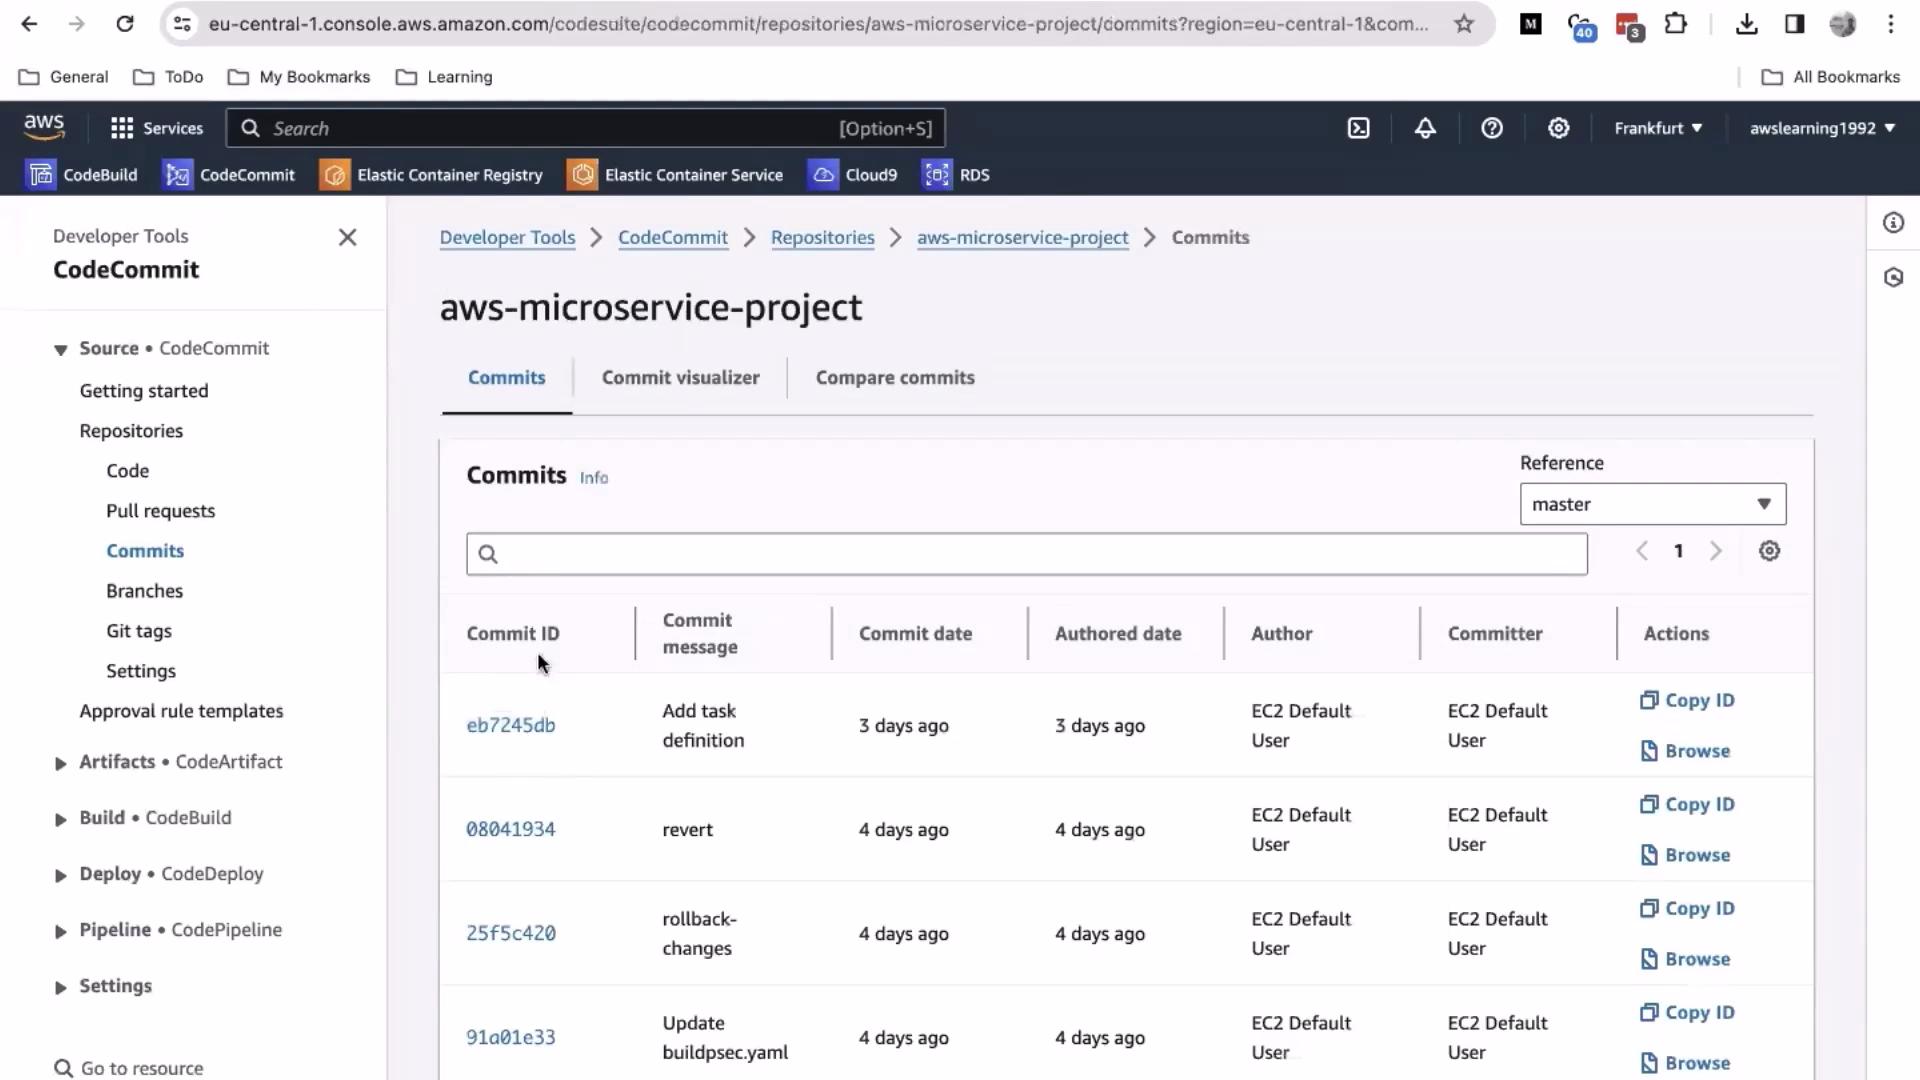Screen dimensions: 1920x1080
Task: Open Cloud9 shortcut in favorites bar
Action: pos(853,175)
